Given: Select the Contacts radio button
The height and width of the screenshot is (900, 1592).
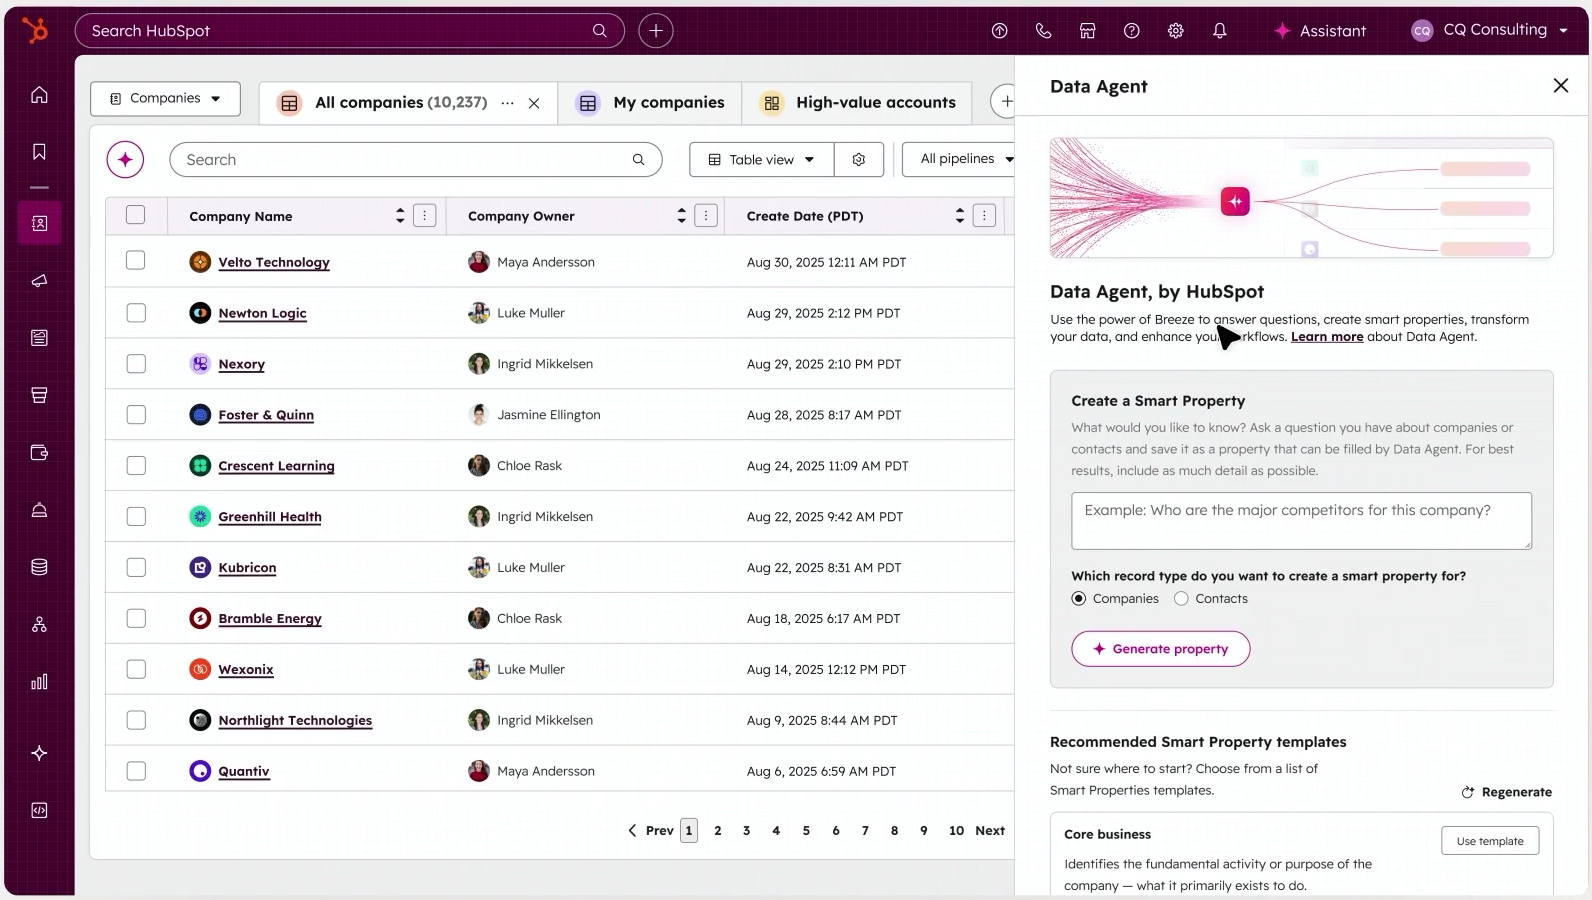Looking at the screenshot, I should [x=1181, y=599].
